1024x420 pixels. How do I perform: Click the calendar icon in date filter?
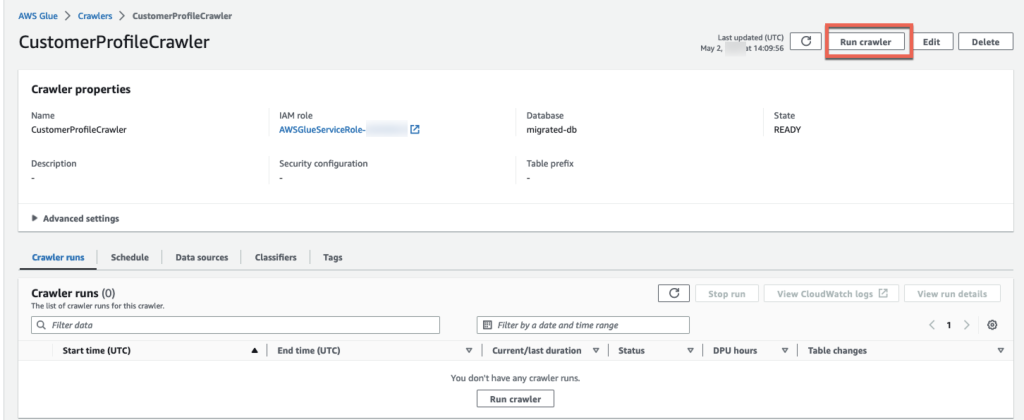487,325
